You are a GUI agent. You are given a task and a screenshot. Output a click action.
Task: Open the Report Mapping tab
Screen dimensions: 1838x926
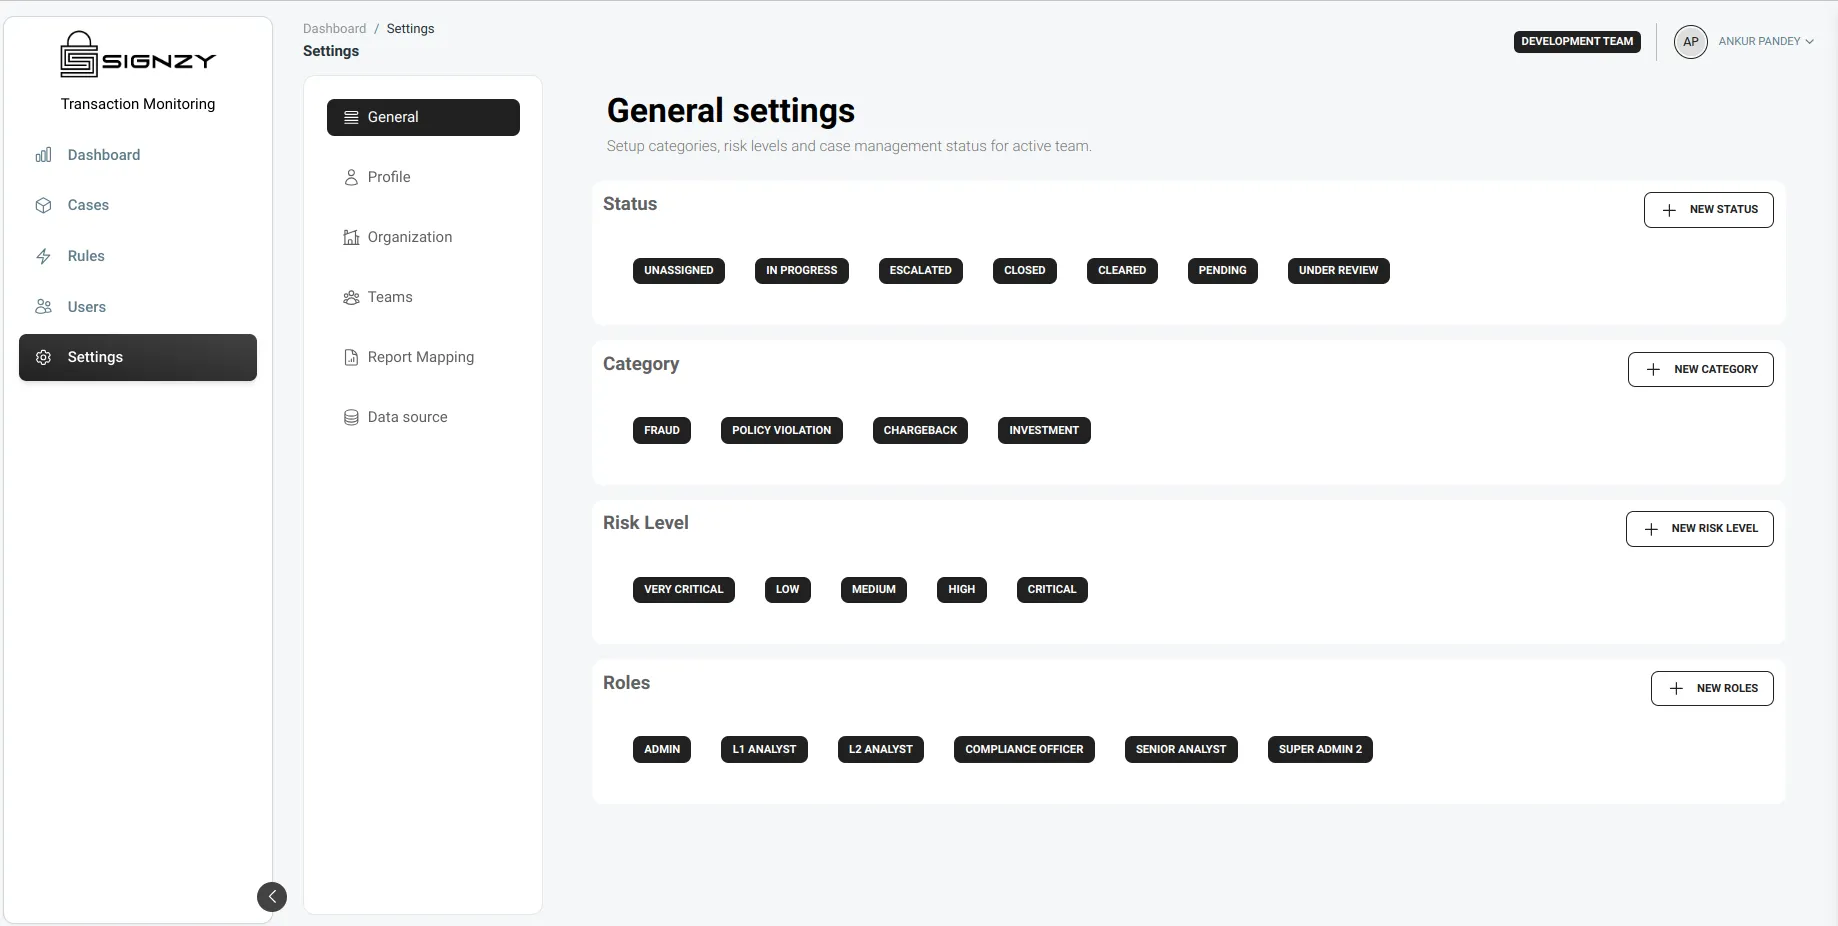tap(423, 357)
